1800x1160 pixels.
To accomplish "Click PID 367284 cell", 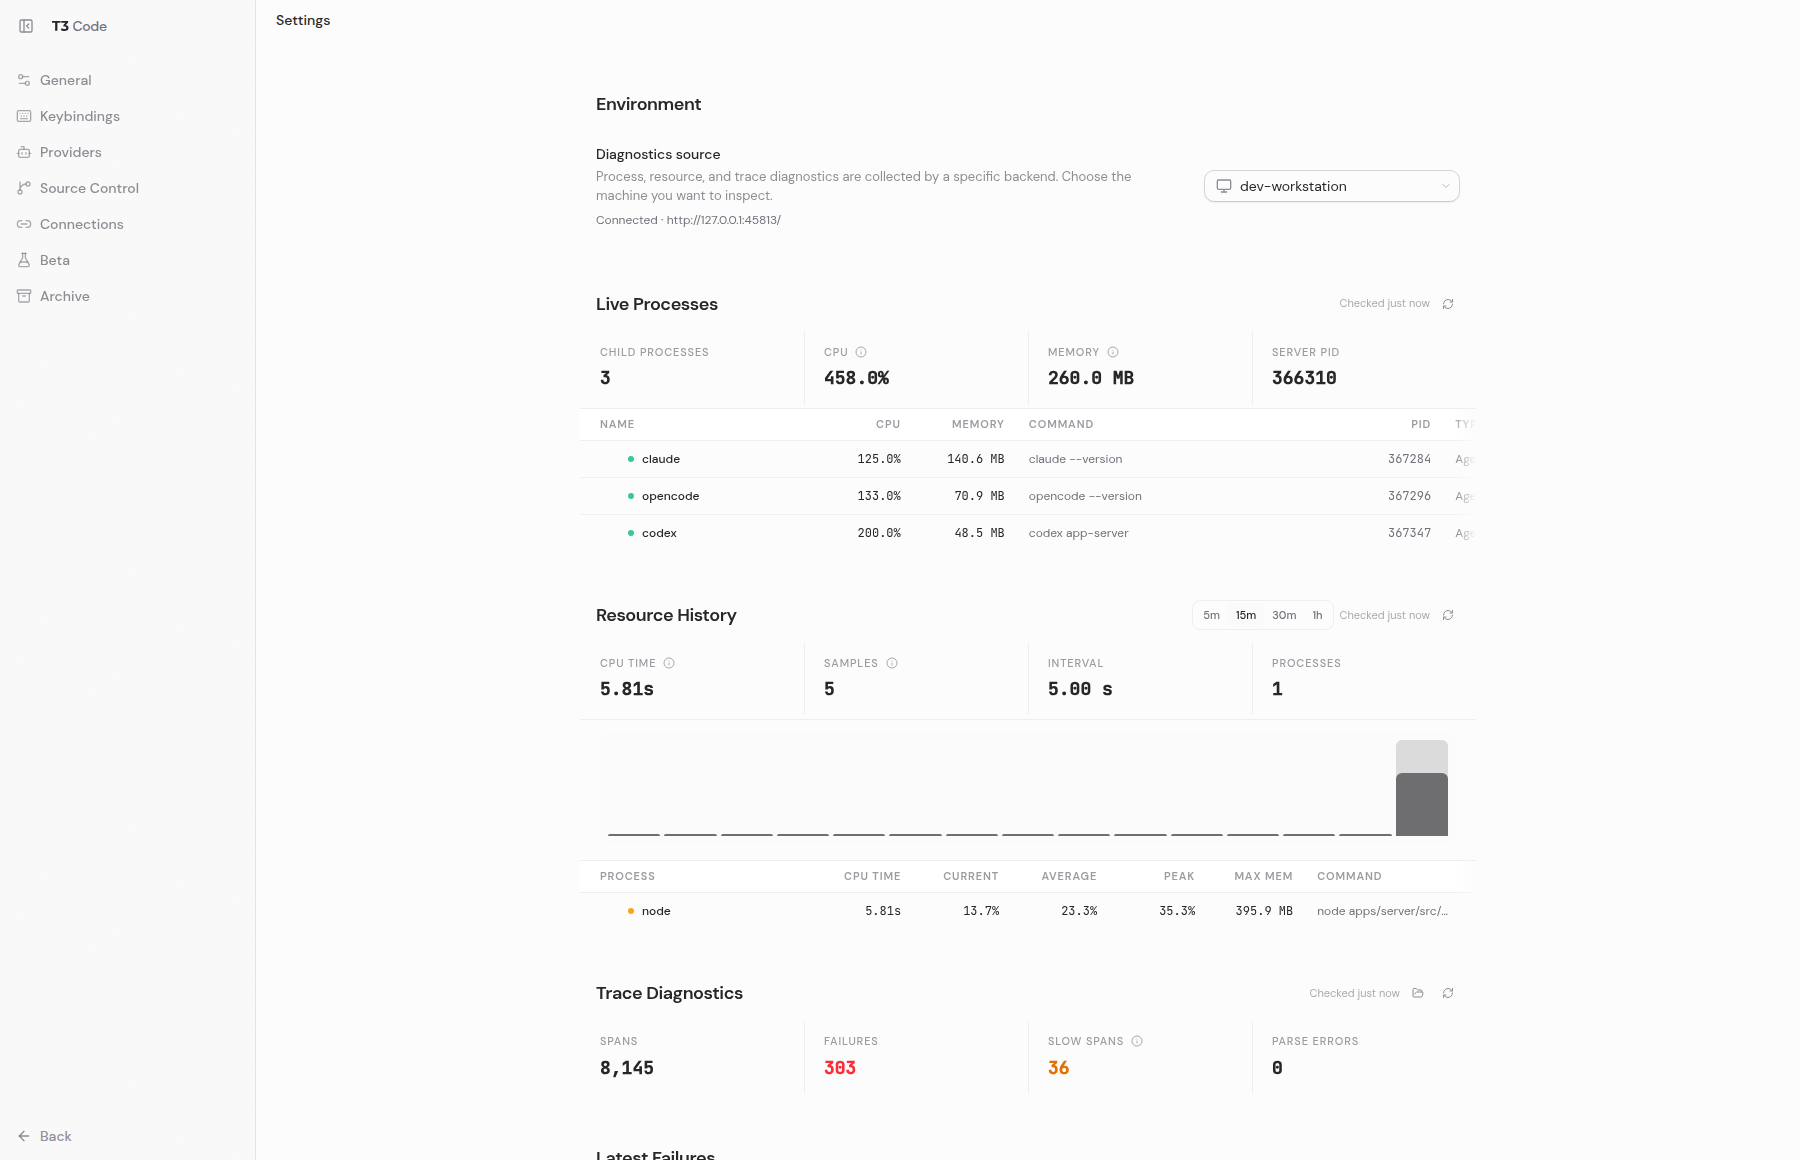I will point(1409,459).
